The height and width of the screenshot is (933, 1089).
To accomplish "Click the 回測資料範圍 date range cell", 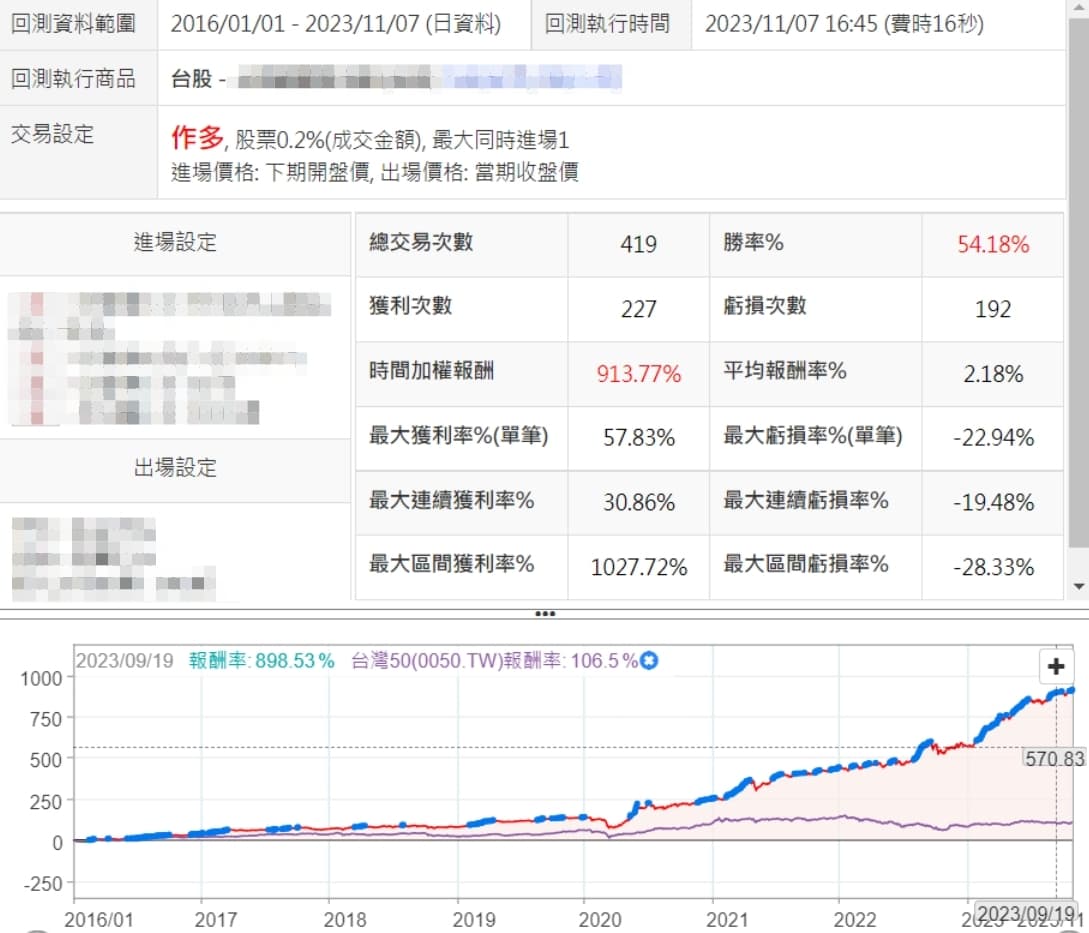I will tap(335, 24).
